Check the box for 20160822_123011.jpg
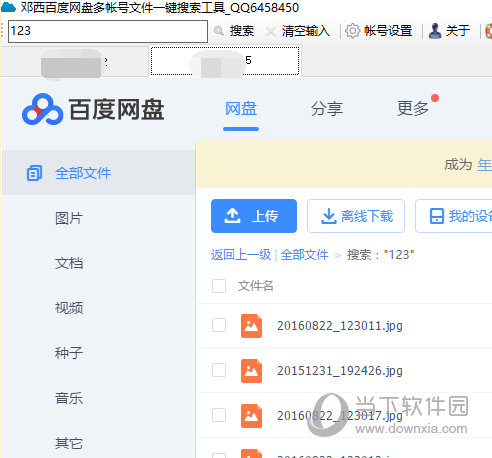Screen dimensions: 492x458 click(219, 325)
